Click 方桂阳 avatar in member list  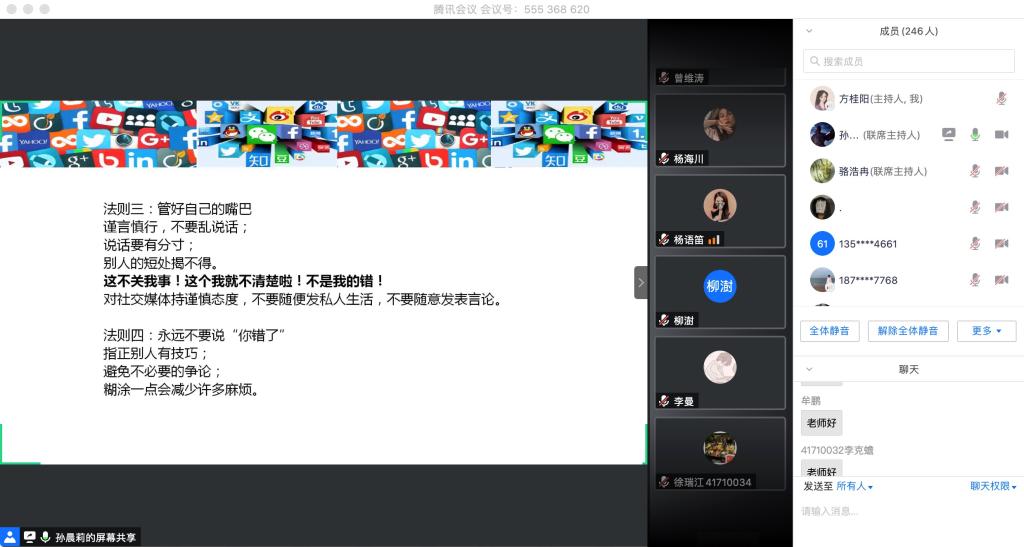[822, 99]
